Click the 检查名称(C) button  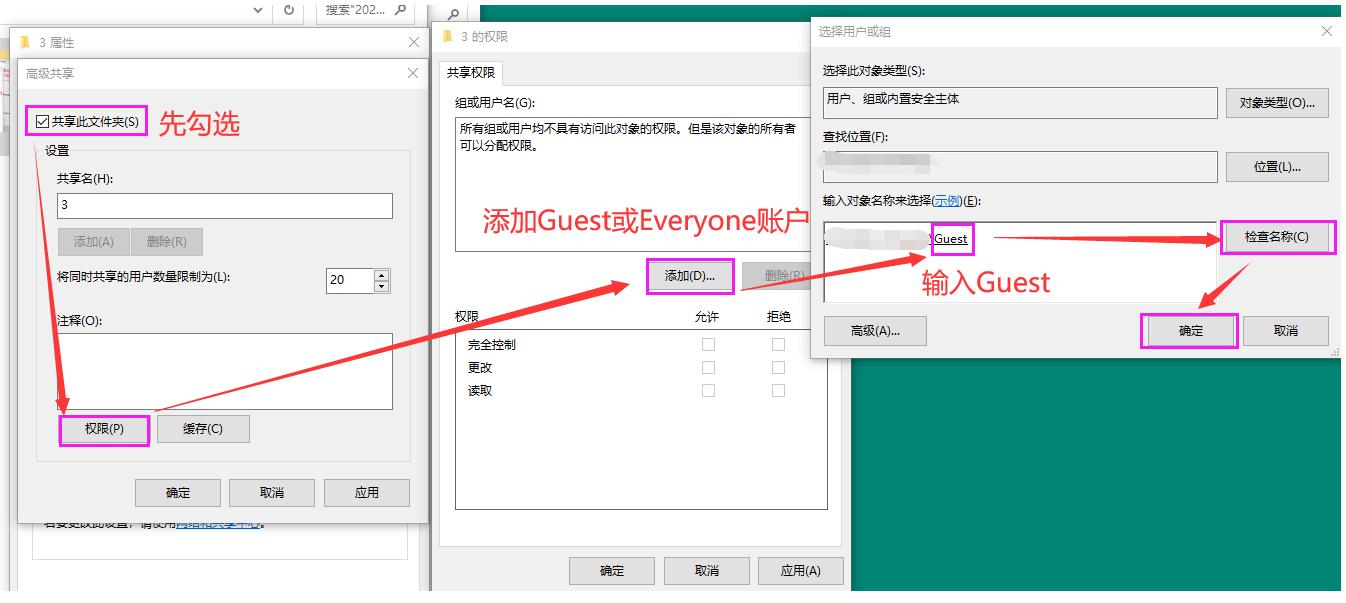tap(1277, 237)
